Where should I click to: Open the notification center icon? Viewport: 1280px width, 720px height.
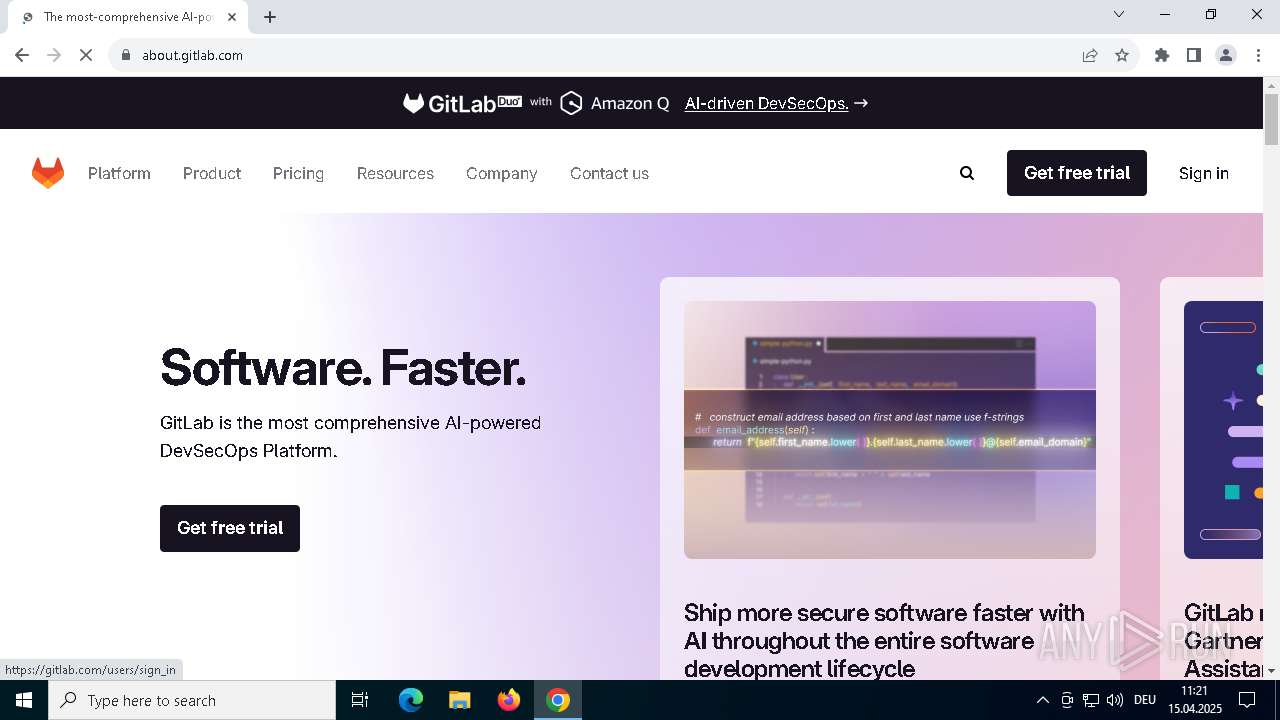1247,700
